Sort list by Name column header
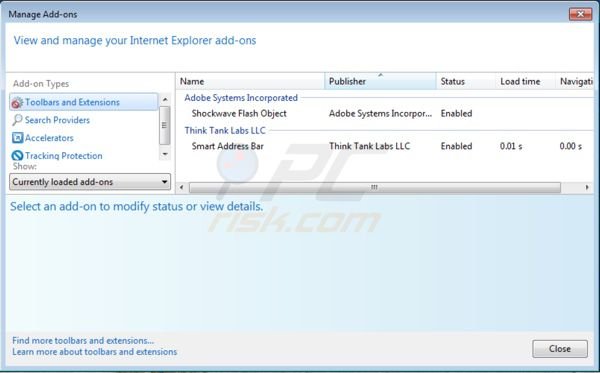The height and width of the screenshot is (373, 600). (x=250, y=81)
